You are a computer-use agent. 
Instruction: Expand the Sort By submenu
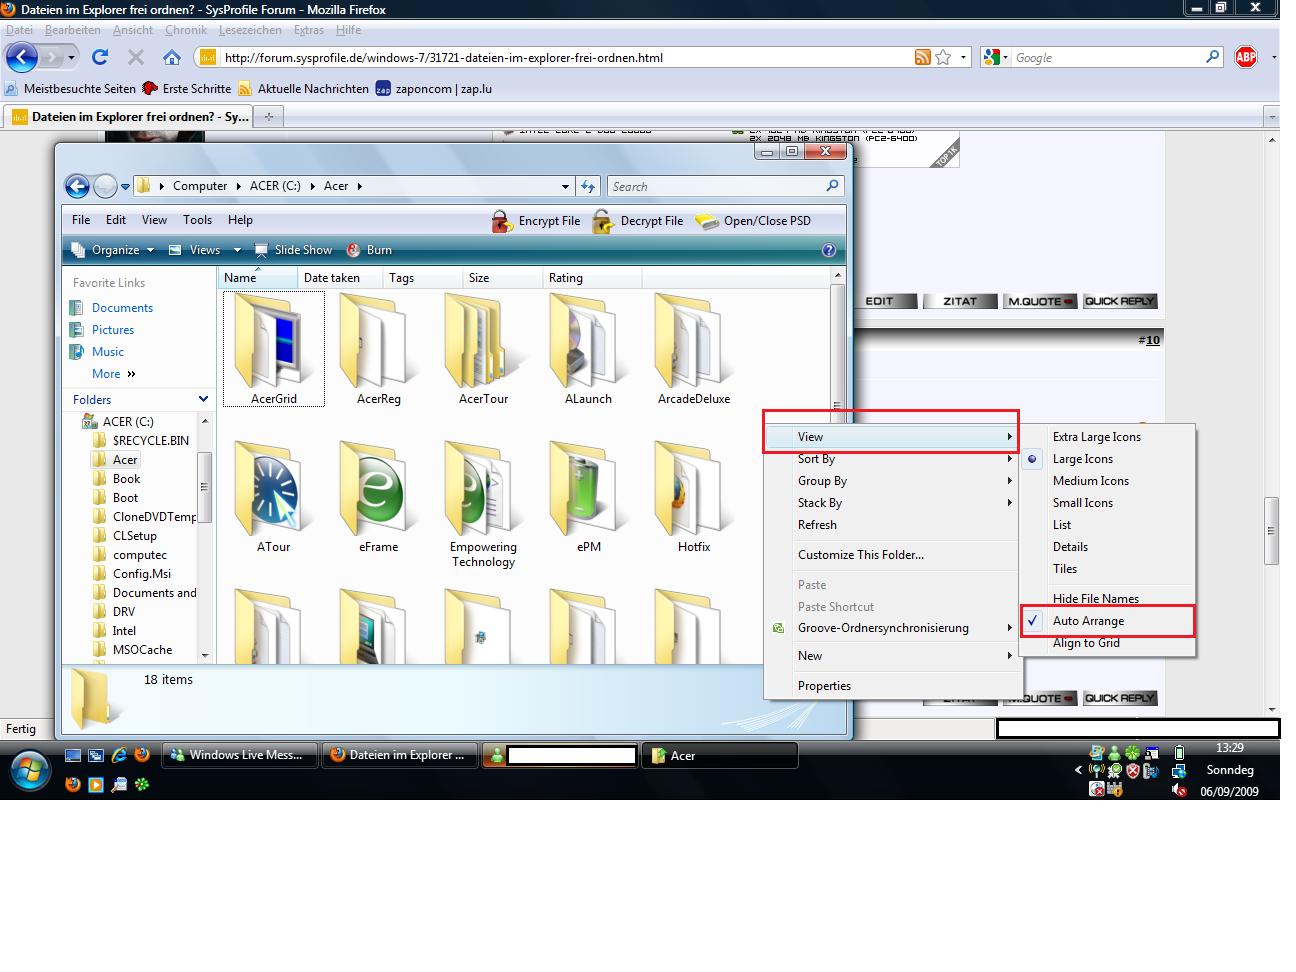click(x=892, y=459)
